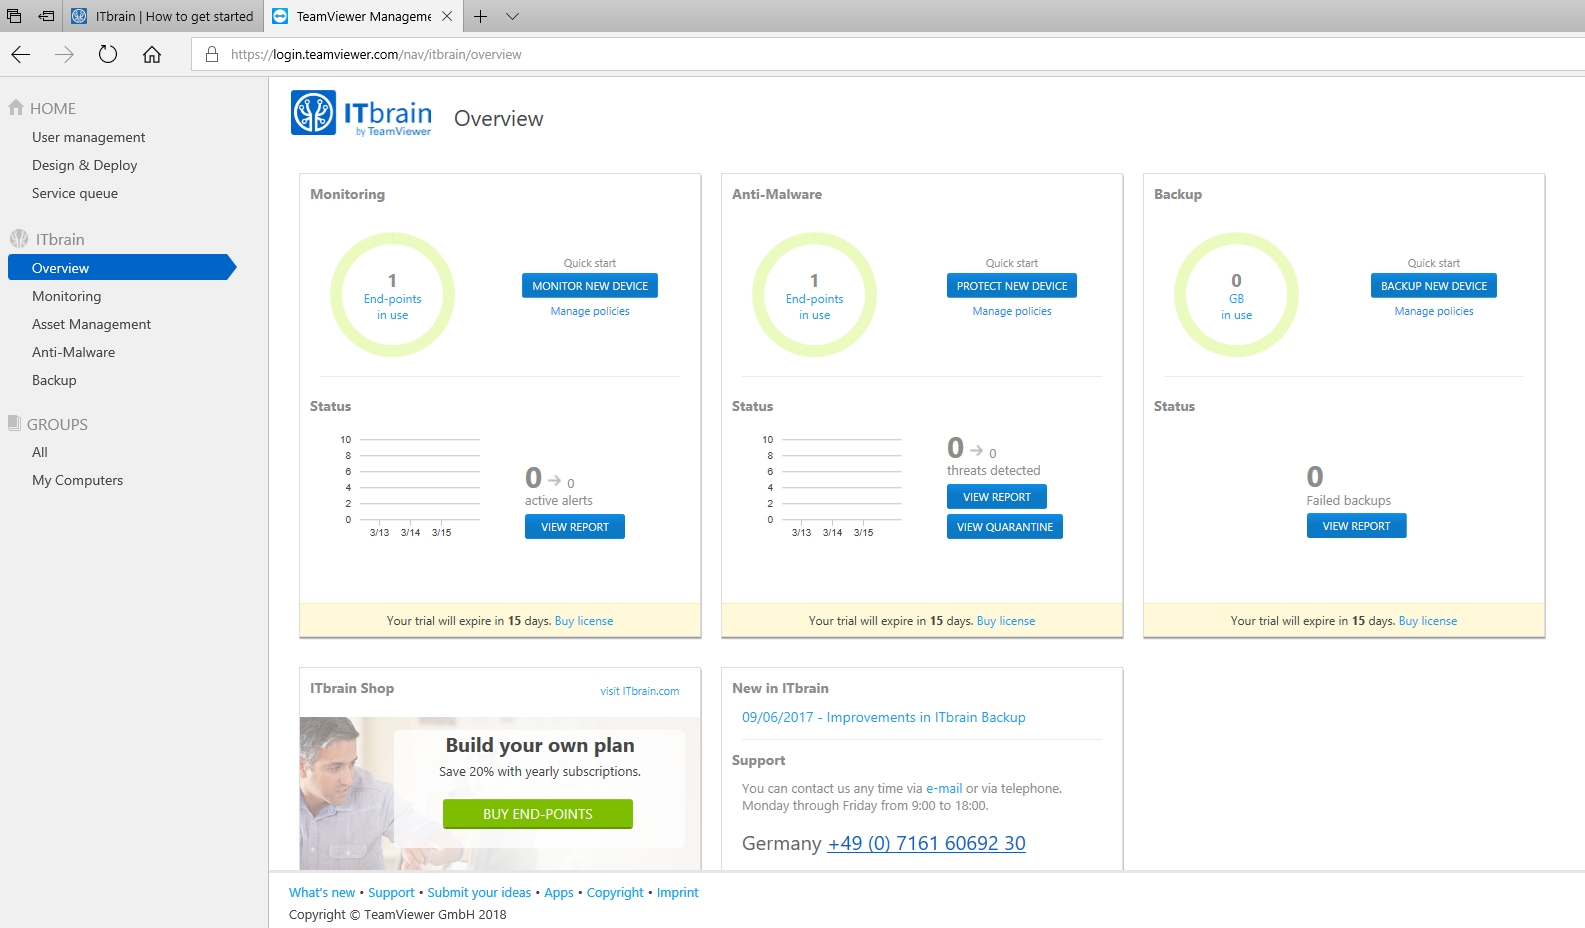The height and width of the screenshot is (928, 1585).
Task: Open Design & Deploy in sidebar
Action: coord(85,165)
